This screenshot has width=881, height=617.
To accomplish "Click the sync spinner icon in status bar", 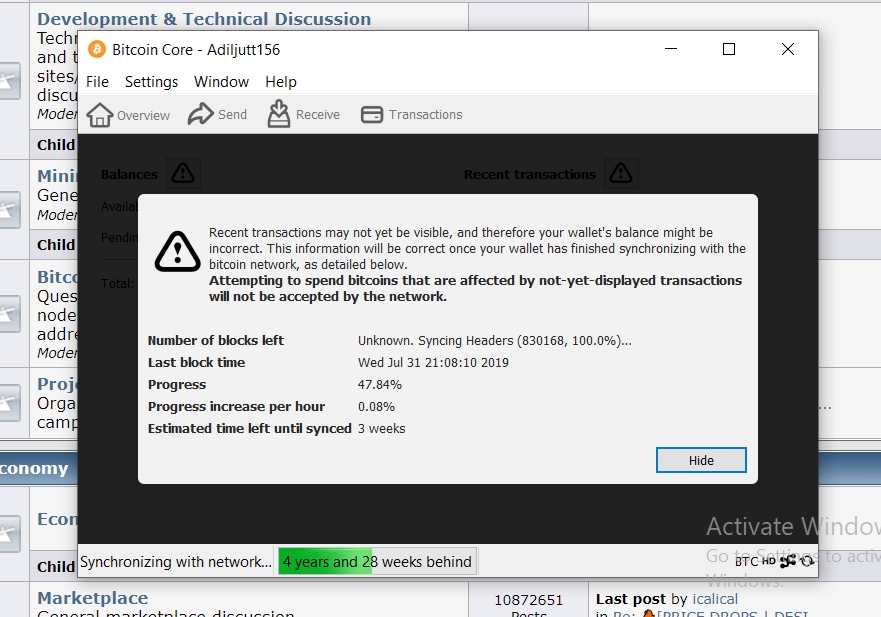I will [x=807, y=561].
